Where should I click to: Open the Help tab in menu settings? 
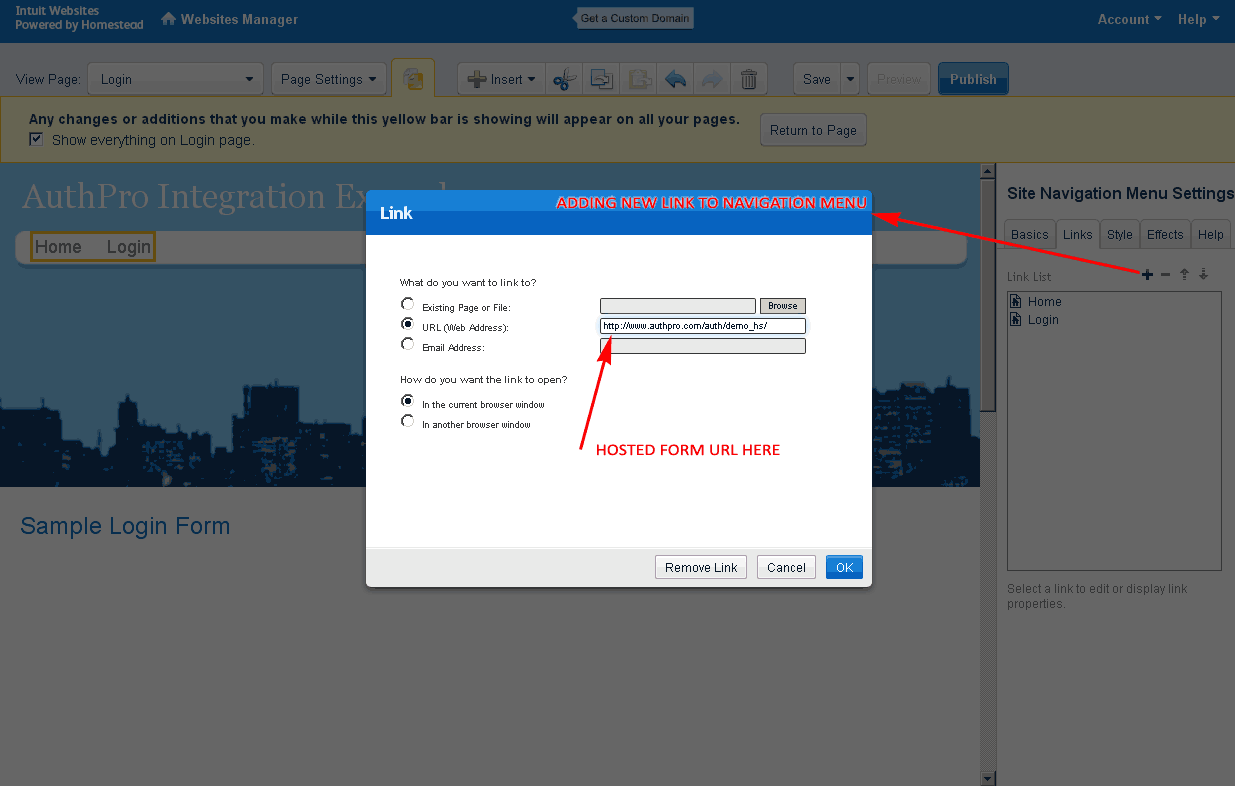(1211, 234)
